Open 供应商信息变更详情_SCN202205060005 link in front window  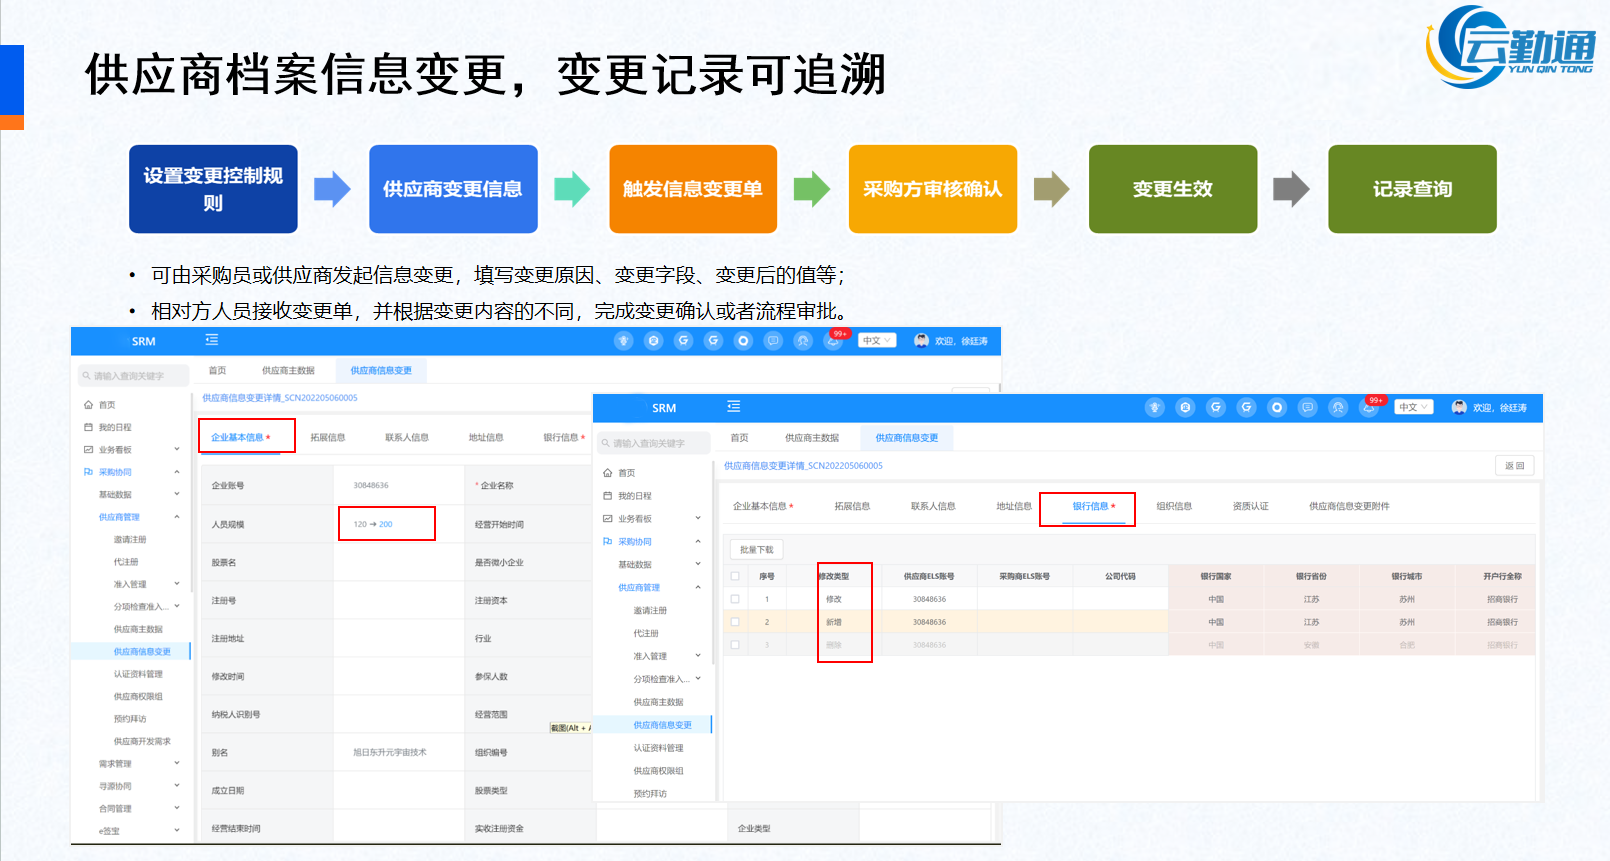[803, 466]
